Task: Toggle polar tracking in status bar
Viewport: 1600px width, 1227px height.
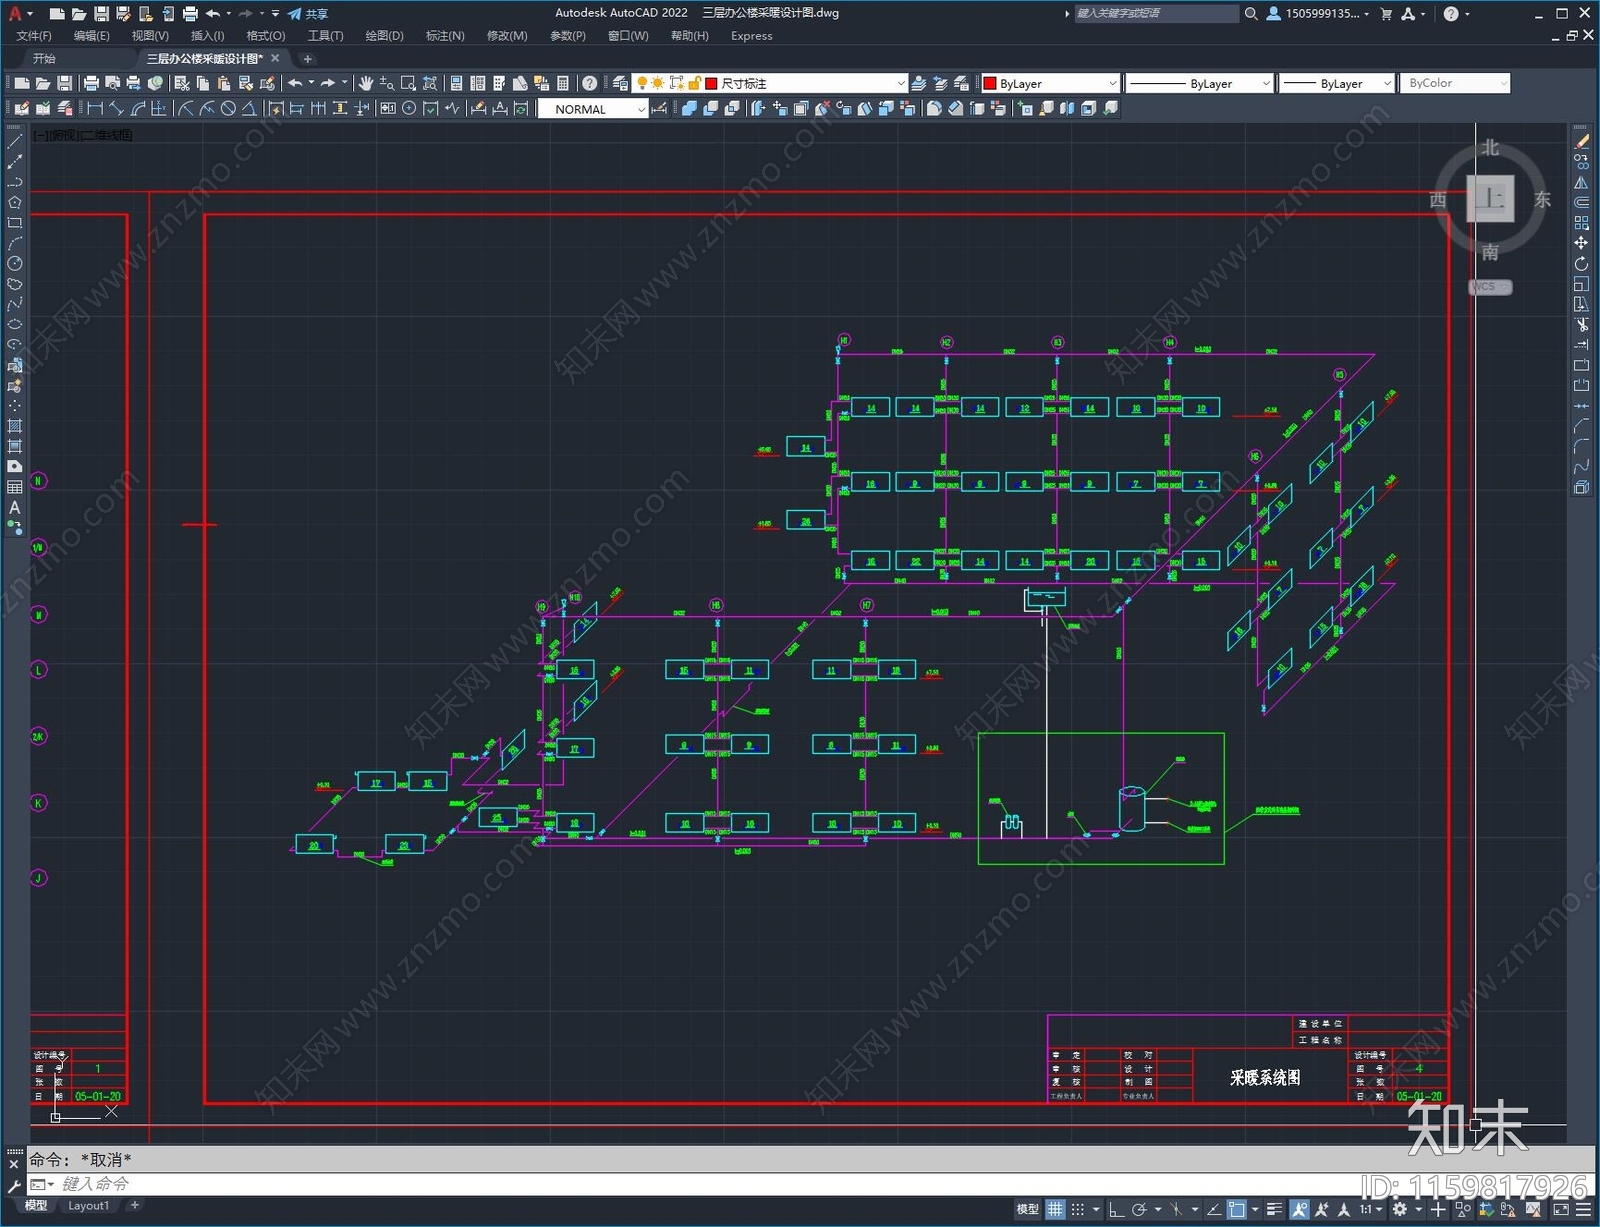Action: (1139, 1209)
